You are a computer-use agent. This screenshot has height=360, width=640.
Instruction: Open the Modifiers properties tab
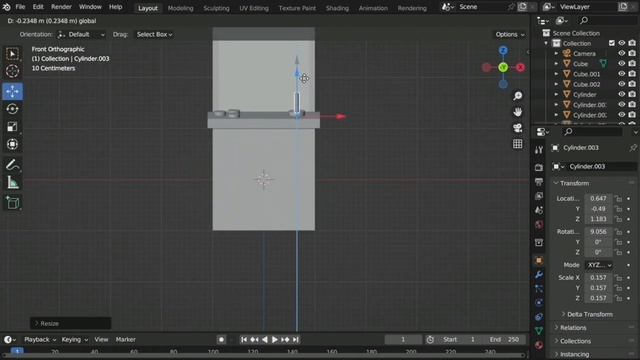coord(539,275)
